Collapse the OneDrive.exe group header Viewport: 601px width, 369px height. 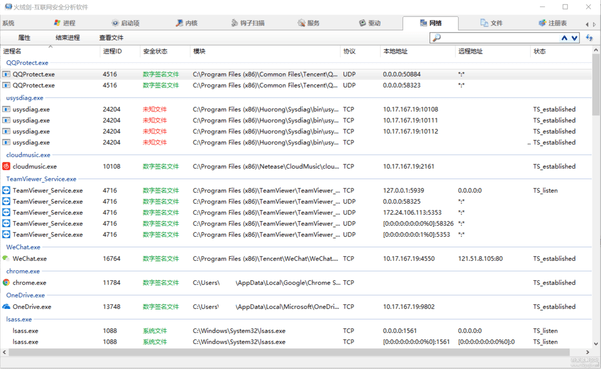point(25,295)
